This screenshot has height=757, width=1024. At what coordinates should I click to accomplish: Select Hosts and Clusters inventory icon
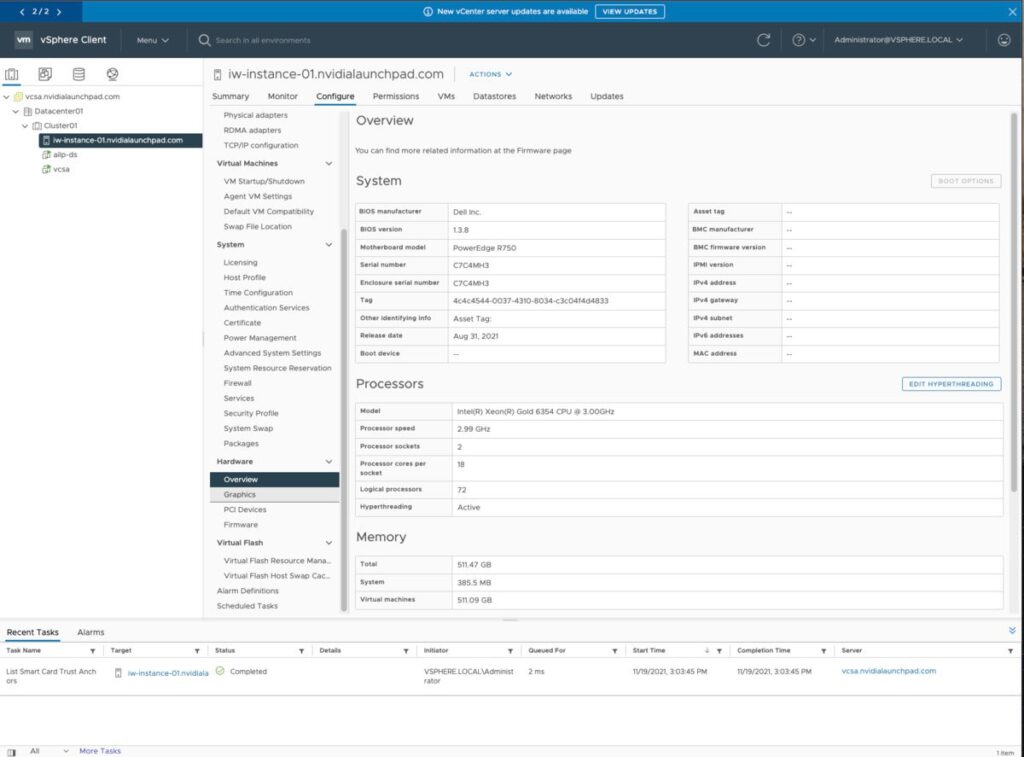click(x=12, y=74)
